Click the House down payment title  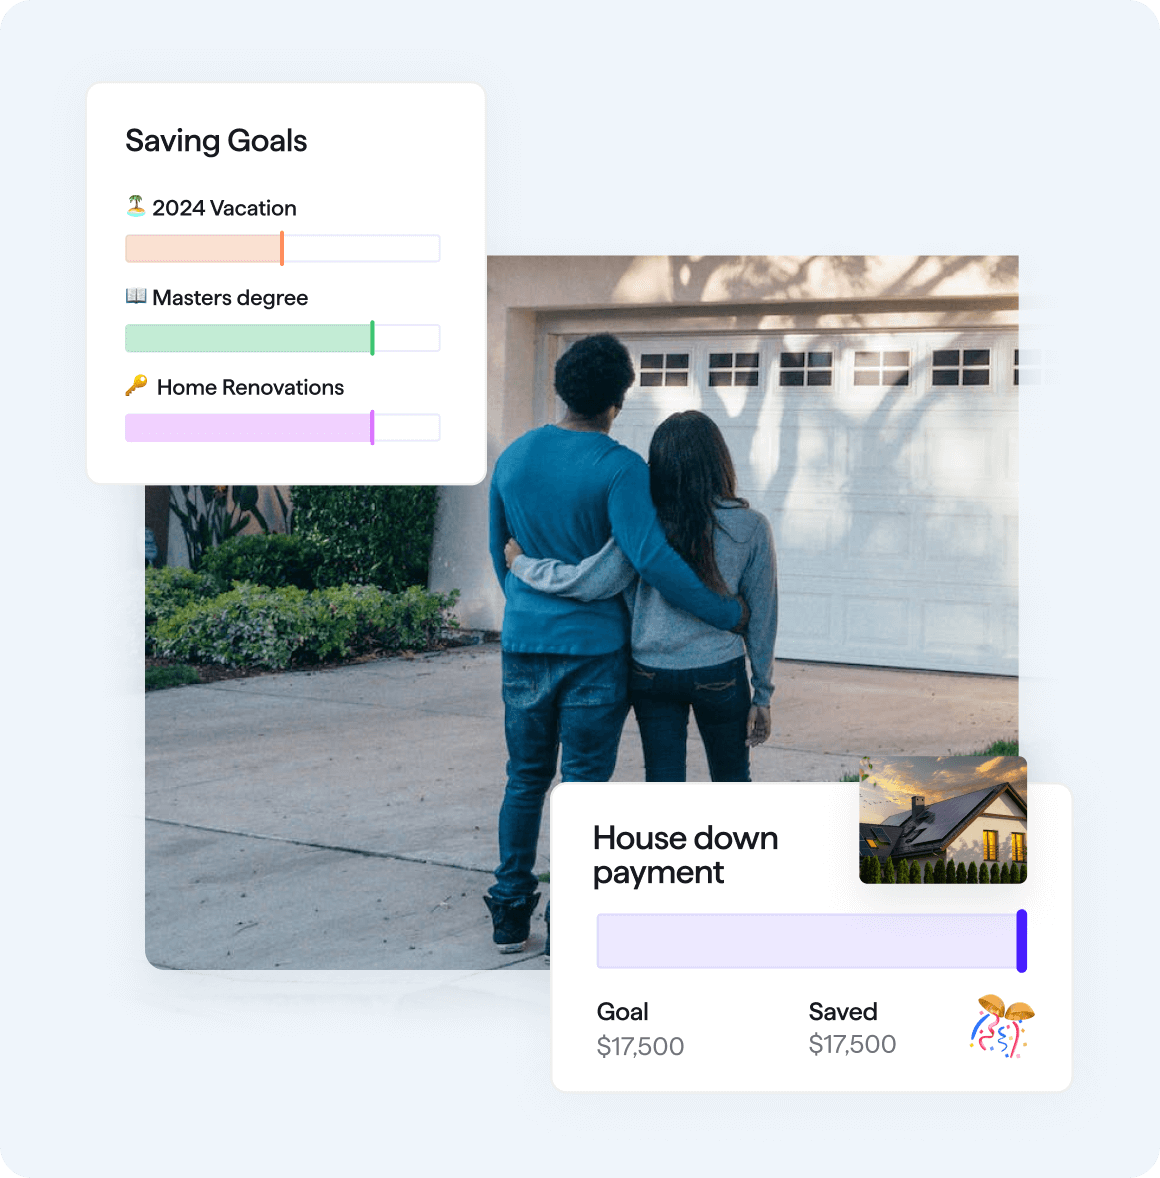685,855
